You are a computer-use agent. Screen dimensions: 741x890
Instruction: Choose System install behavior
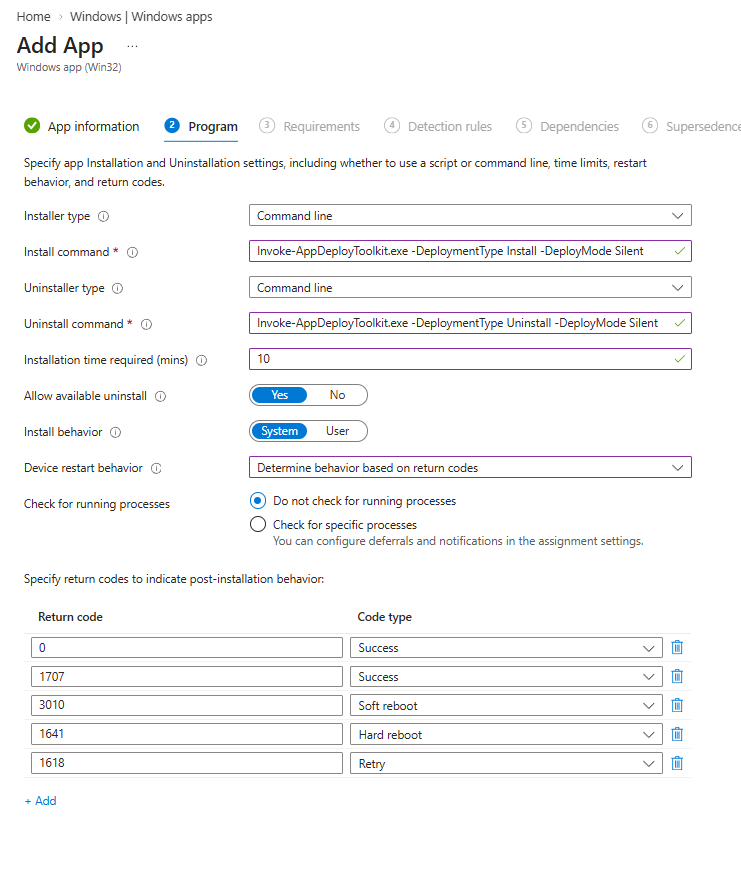click(279, 431)
